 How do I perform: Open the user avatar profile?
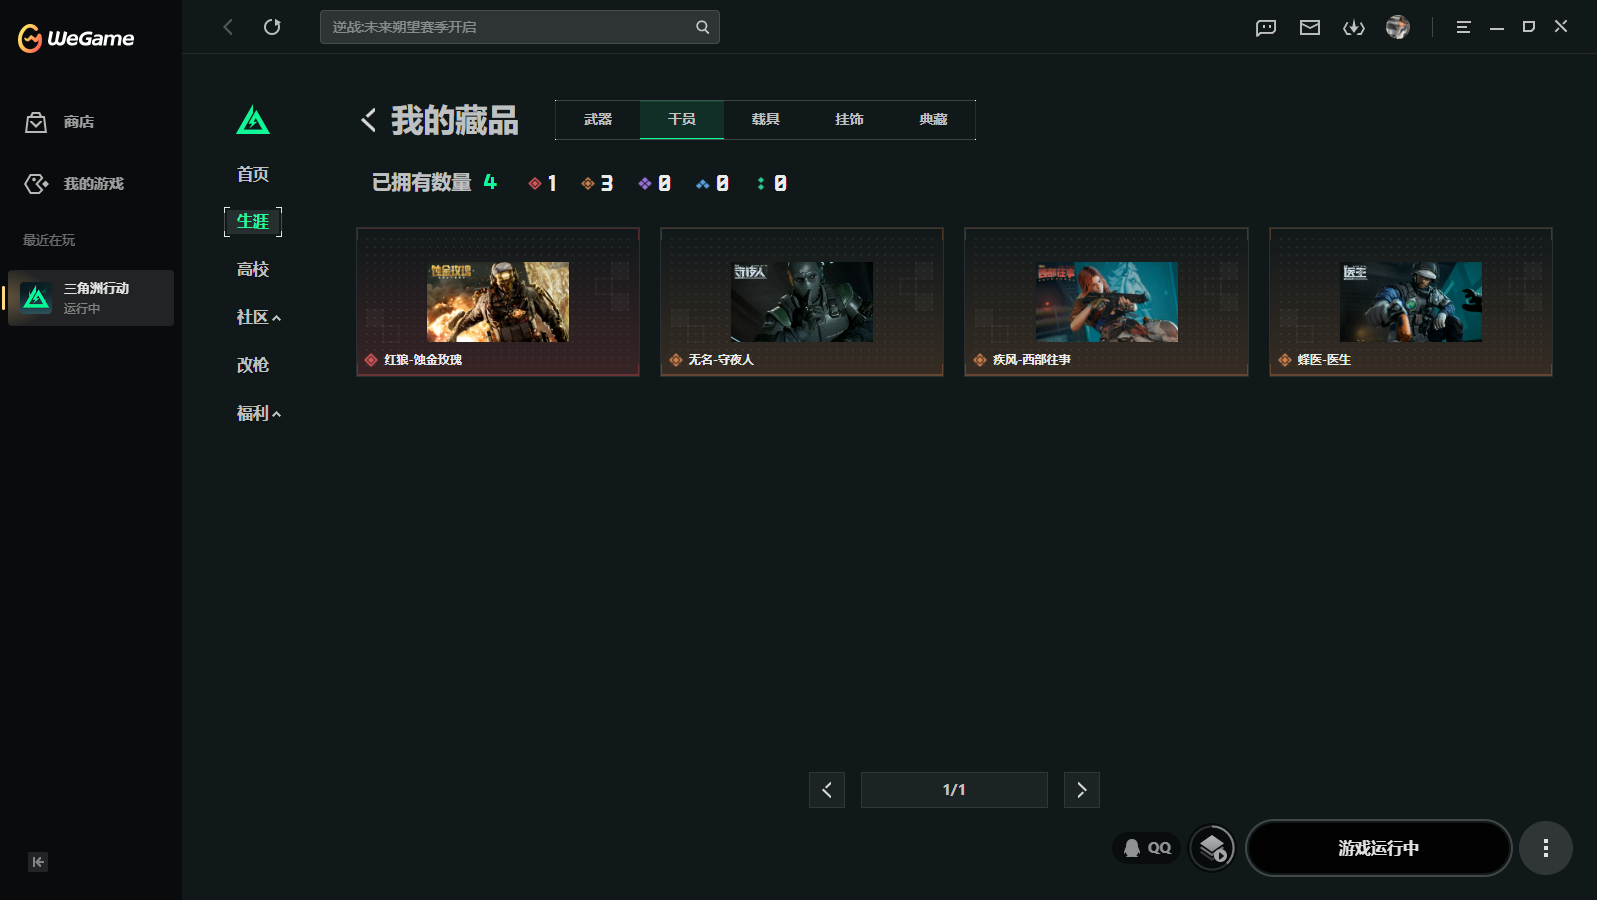[x=1398, y=27]
